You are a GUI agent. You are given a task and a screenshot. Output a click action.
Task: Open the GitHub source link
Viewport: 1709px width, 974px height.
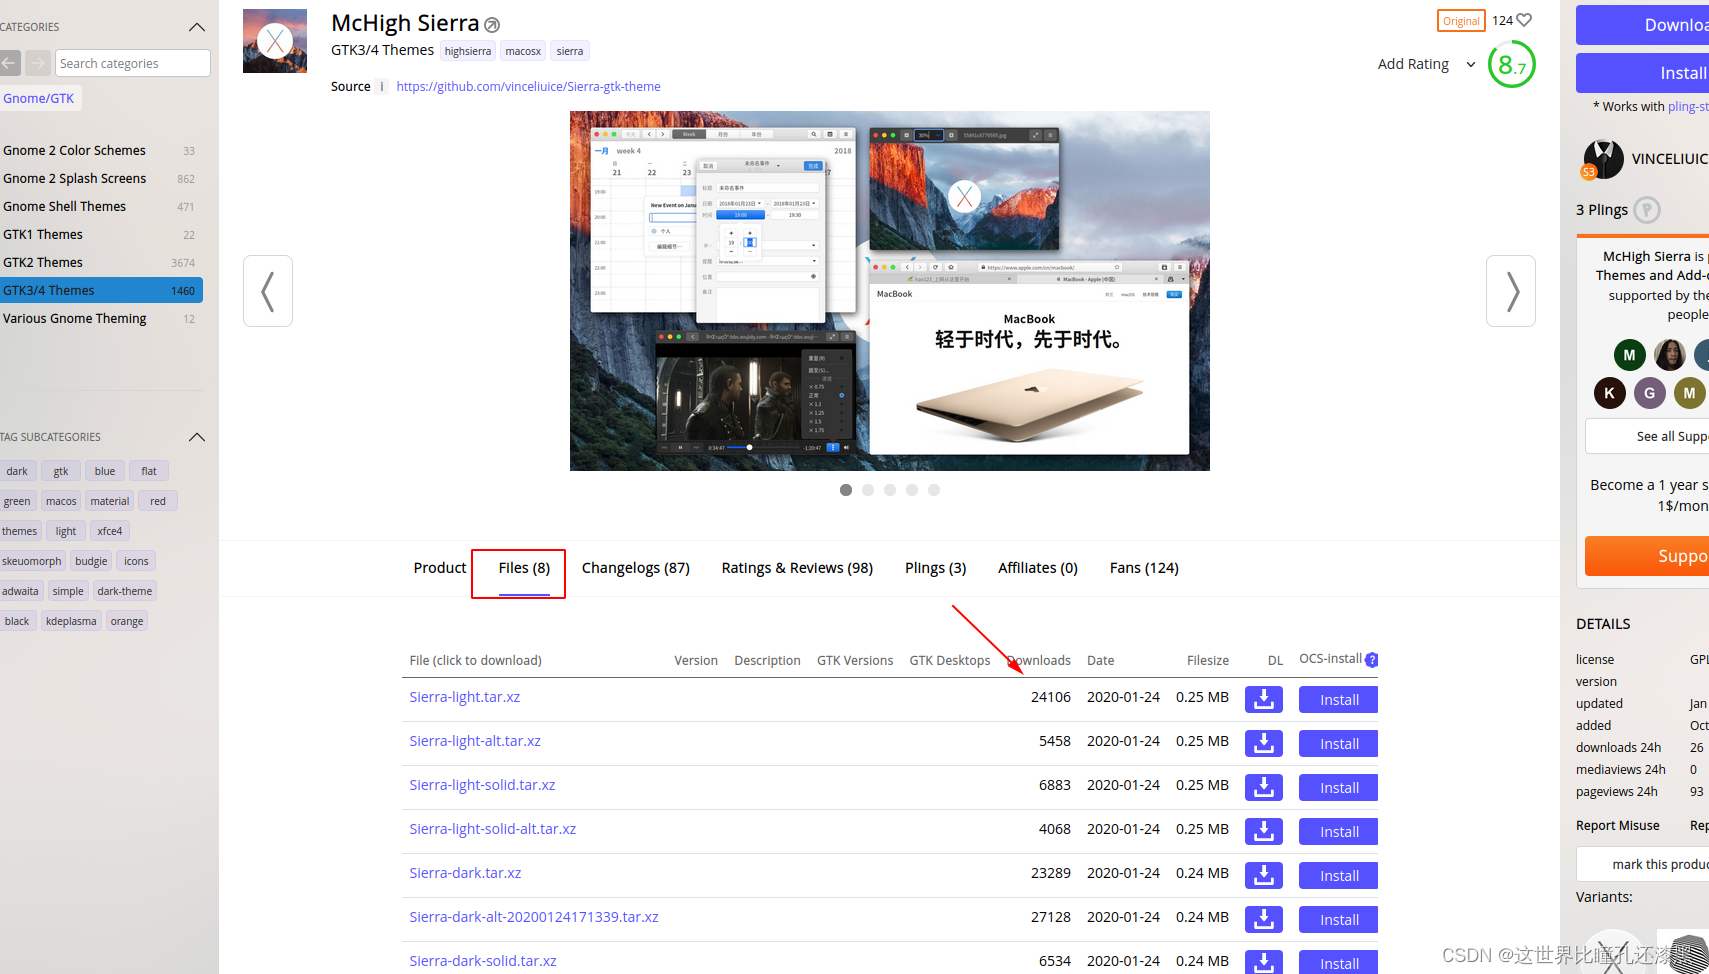pyautogui.click(x=528, y=87)
